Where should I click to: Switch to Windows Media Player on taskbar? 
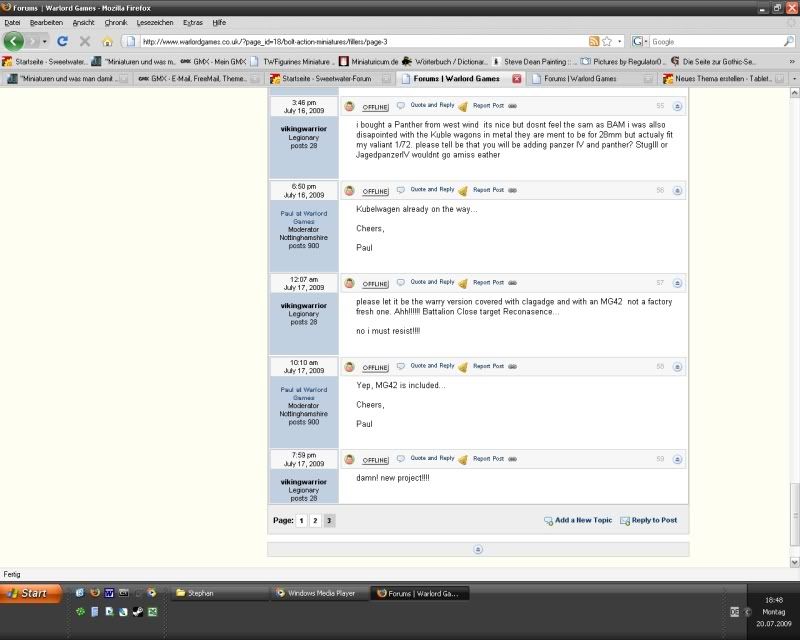click(318, 593)
